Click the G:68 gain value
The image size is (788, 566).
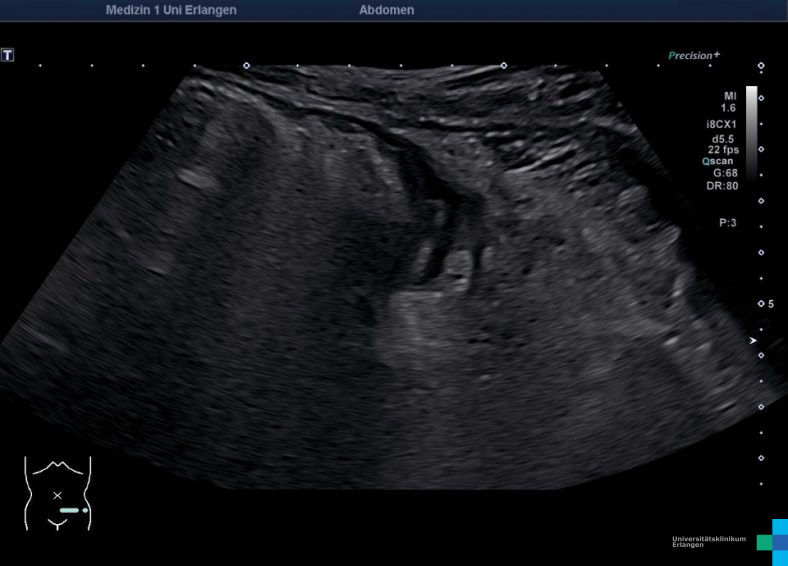725,173
